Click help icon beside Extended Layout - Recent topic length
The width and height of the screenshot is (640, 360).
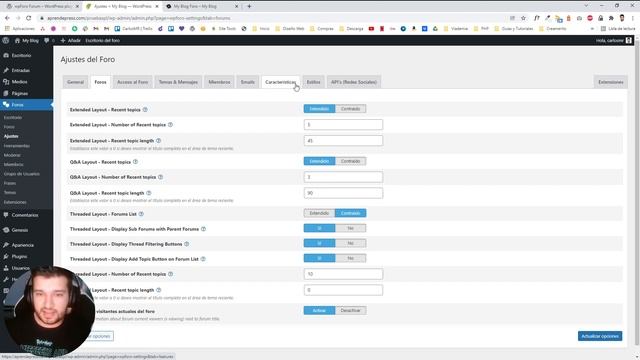(158, 140)
